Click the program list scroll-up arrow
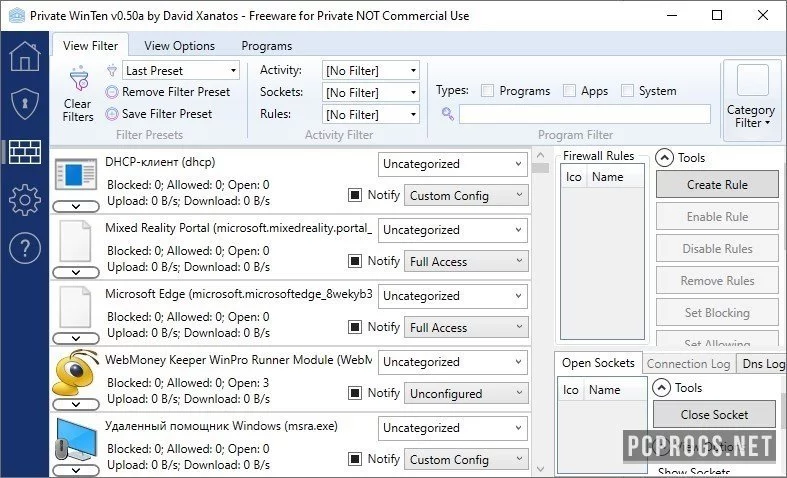This screenshot has width=787, height=478. tap(541, 155)
